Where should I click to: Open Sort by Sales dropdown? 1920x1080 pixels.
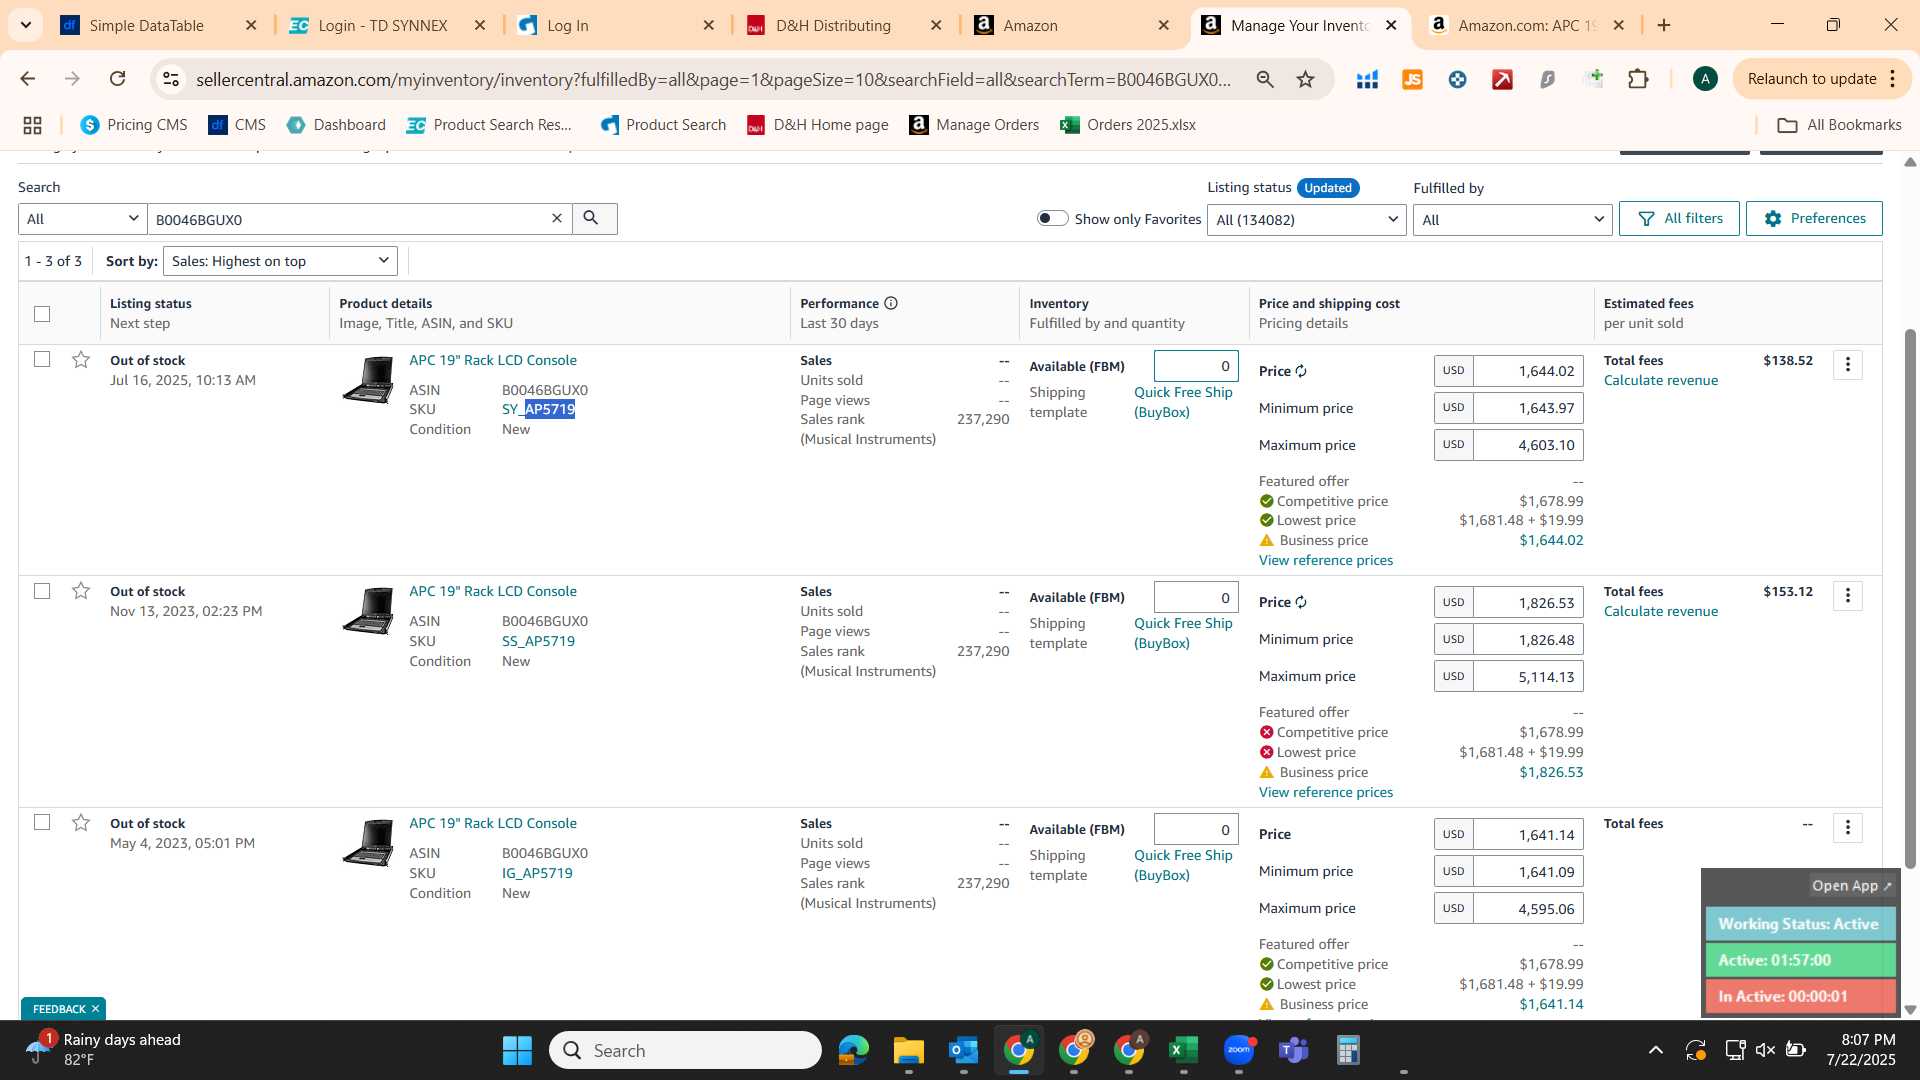(280, 261)
